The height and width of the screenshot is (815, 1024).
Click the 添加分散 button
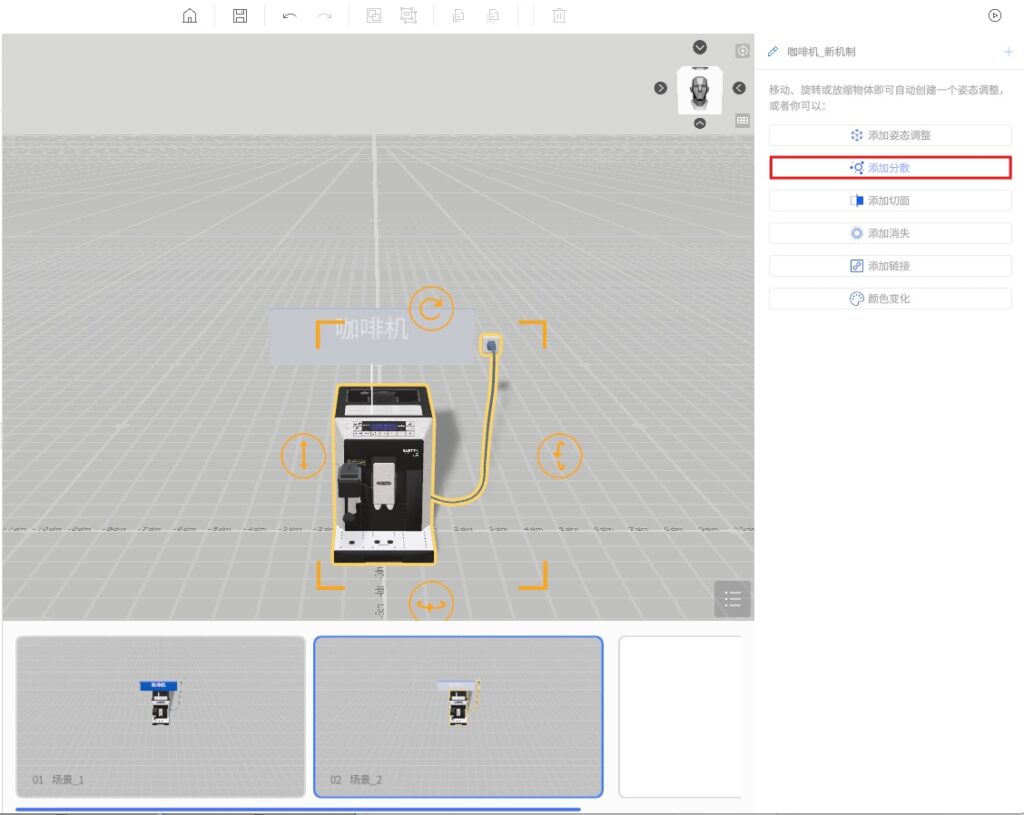pyautogui.click(x=890, y=168)
